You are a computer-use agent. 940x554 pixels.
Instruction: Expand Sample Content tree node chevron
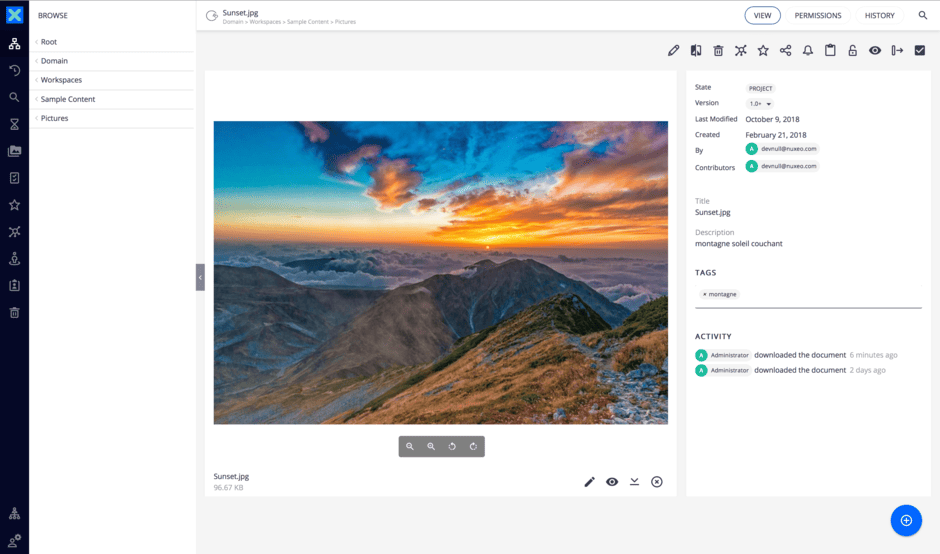click(37, 99)
